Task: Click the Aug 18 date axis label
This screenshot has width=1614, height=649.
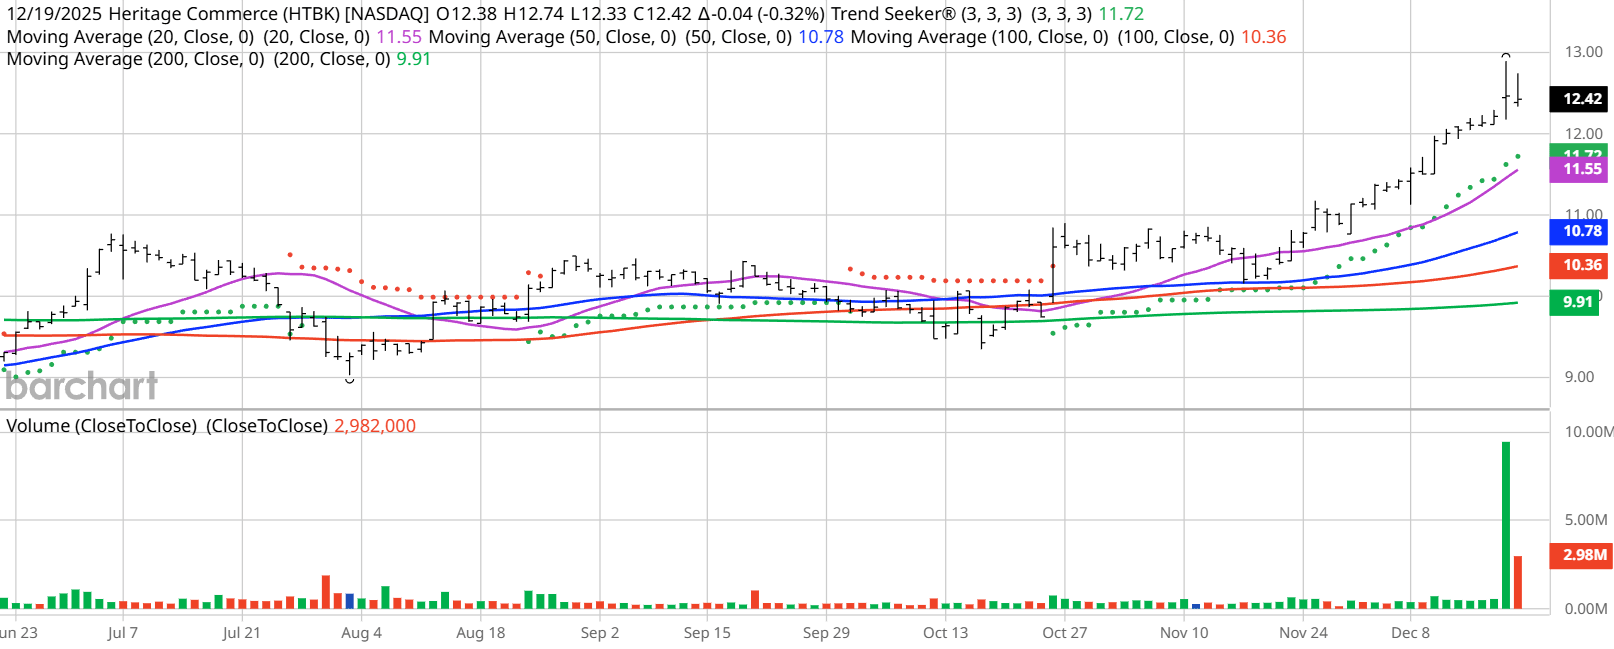Action: [480, 633]
